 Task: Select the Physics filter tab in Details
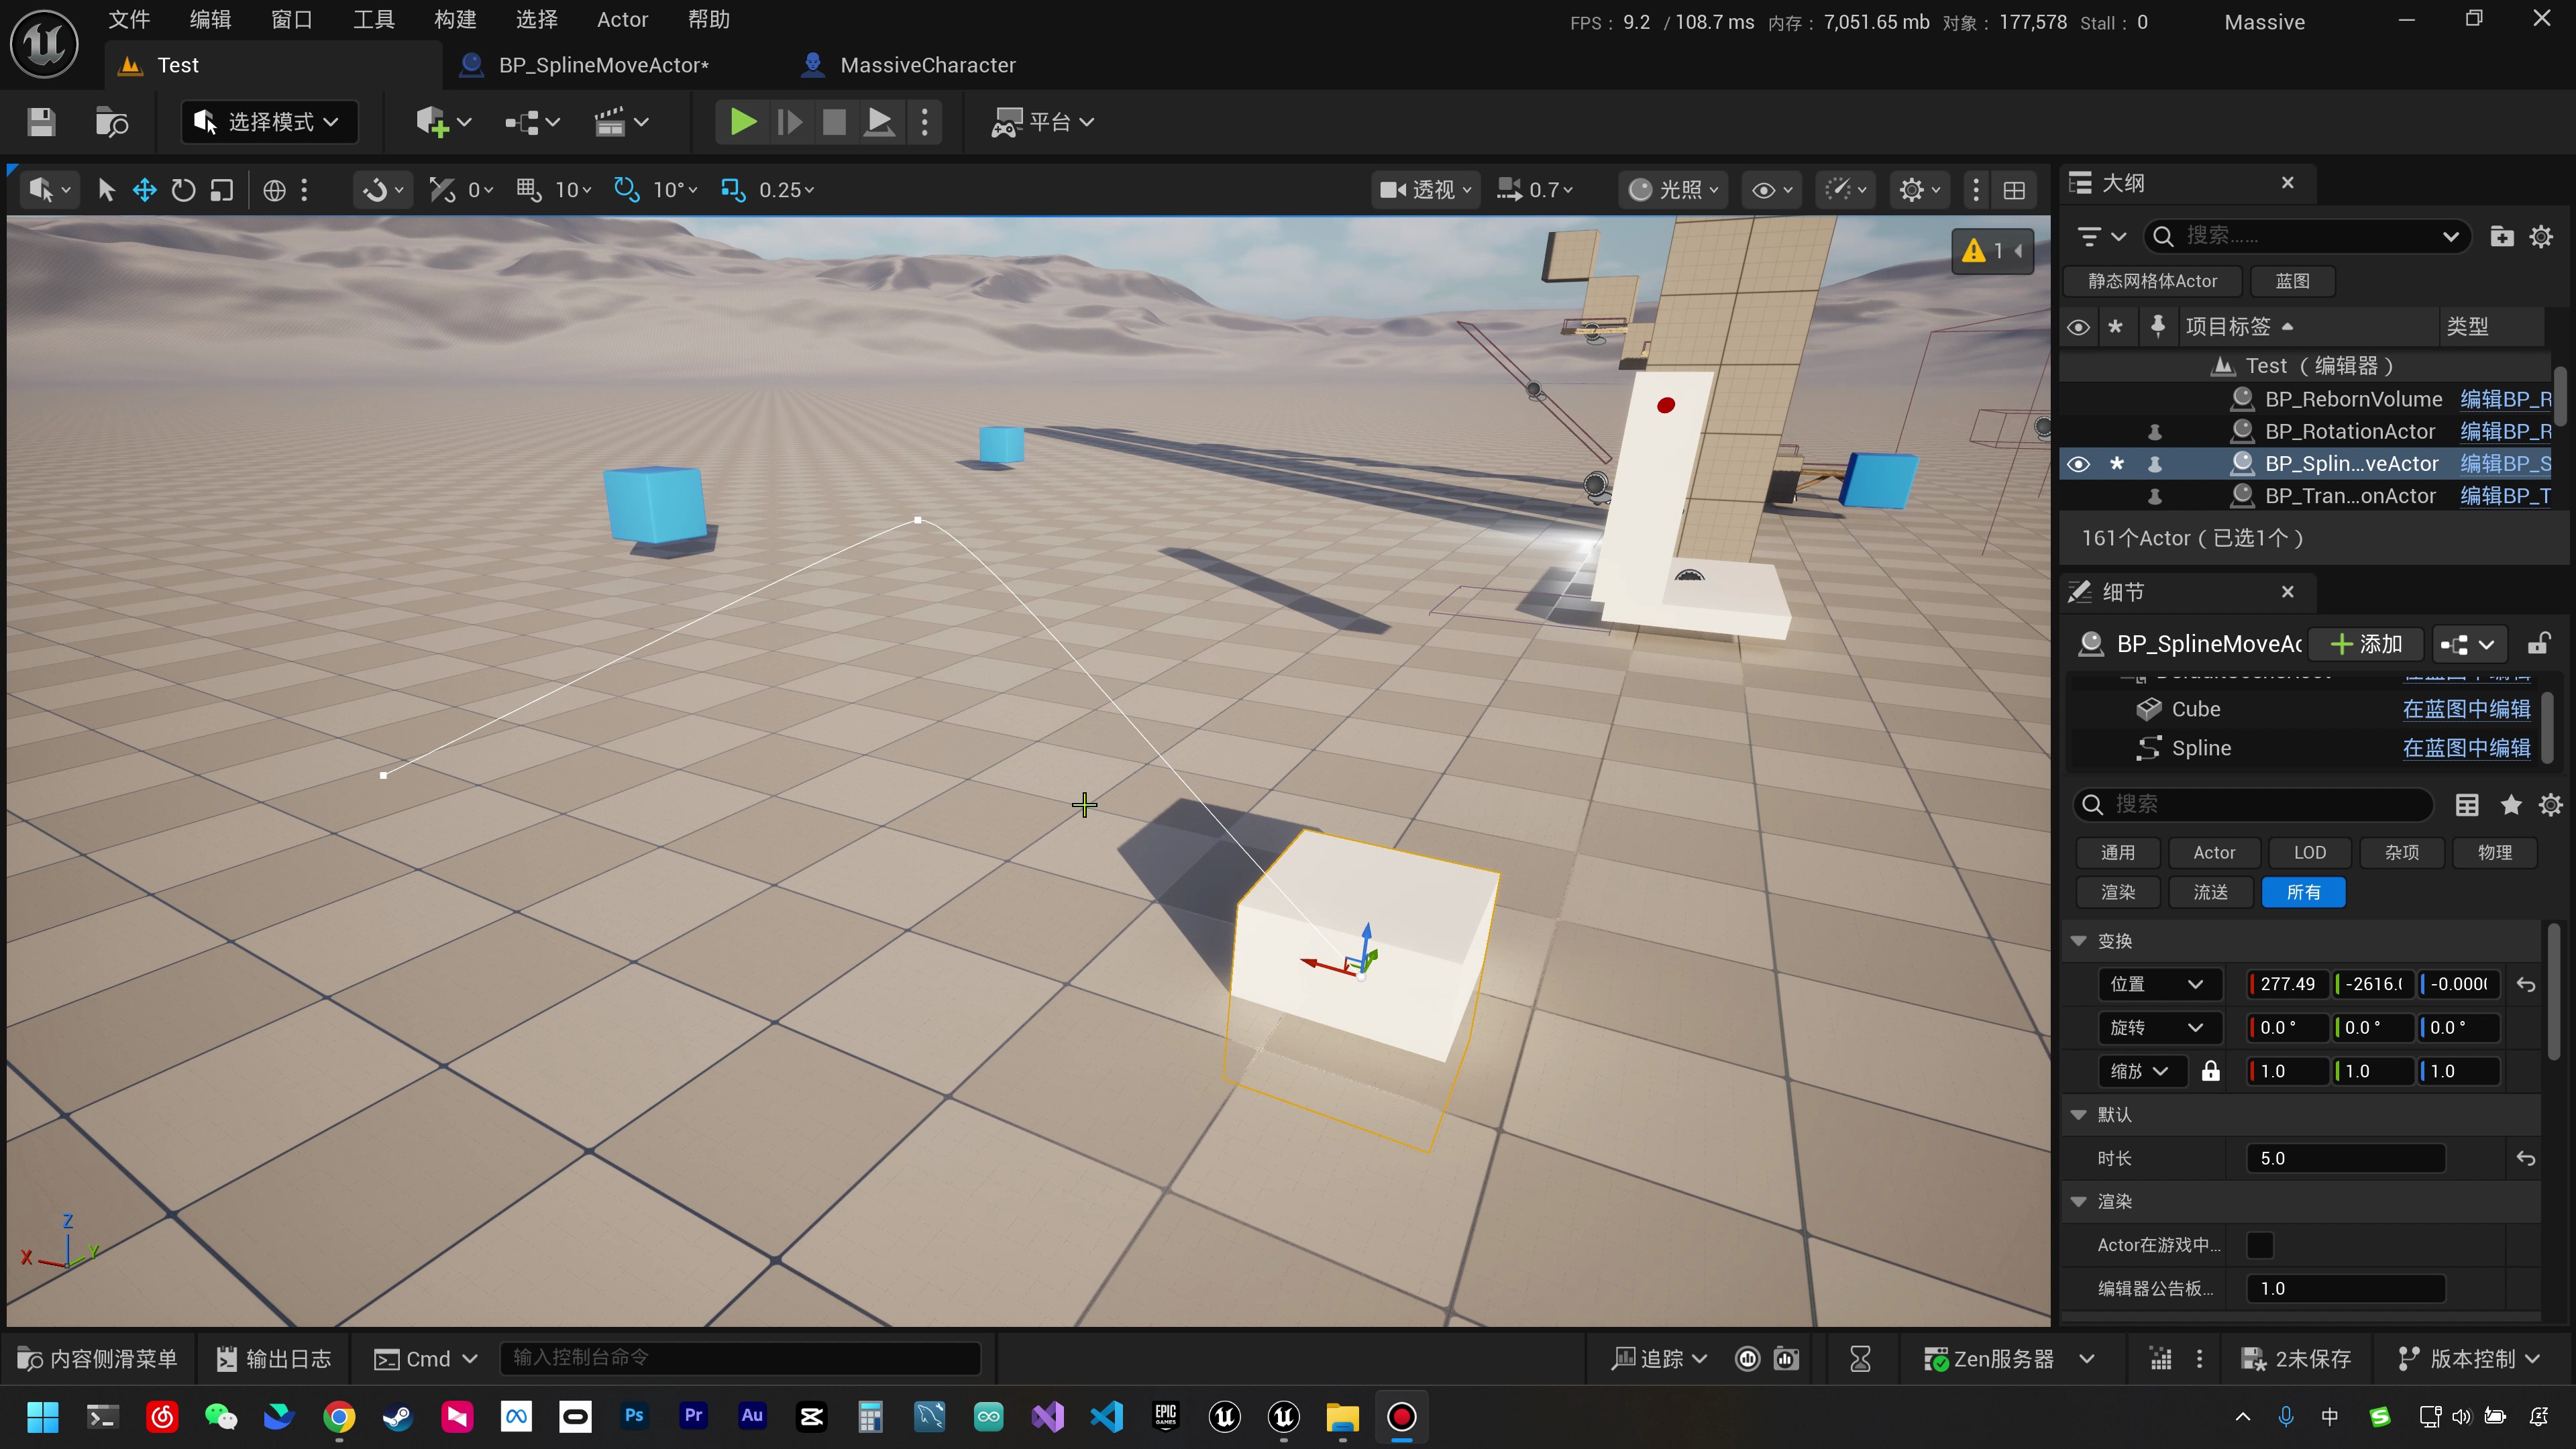coord(2494,853)
